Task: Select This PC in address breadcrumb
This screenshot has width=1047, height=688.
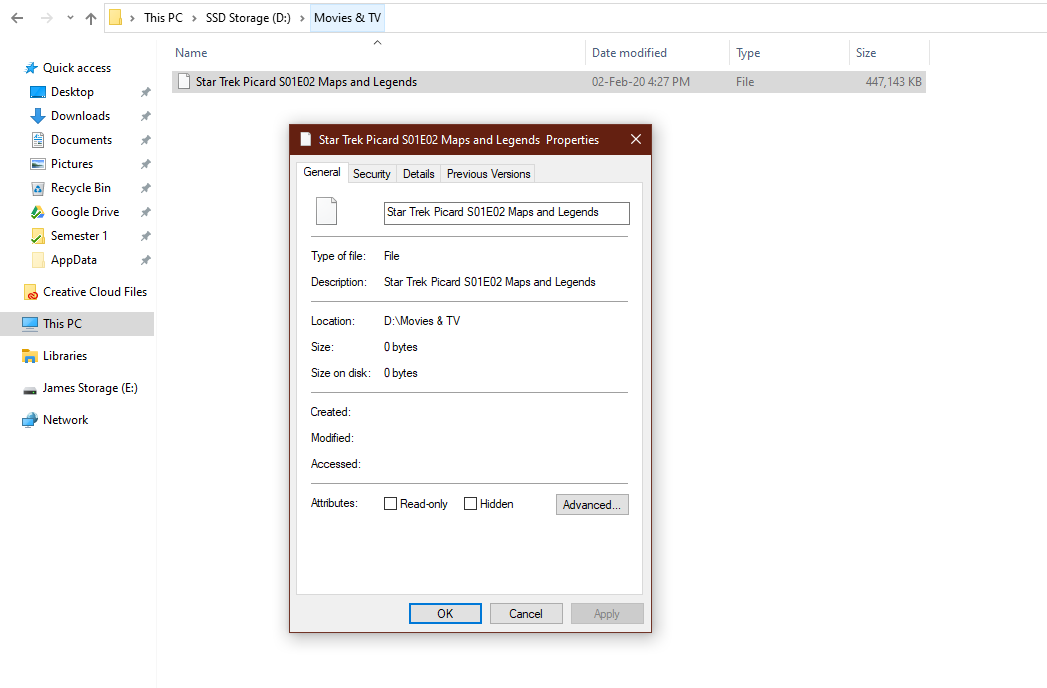Action: 163,18
